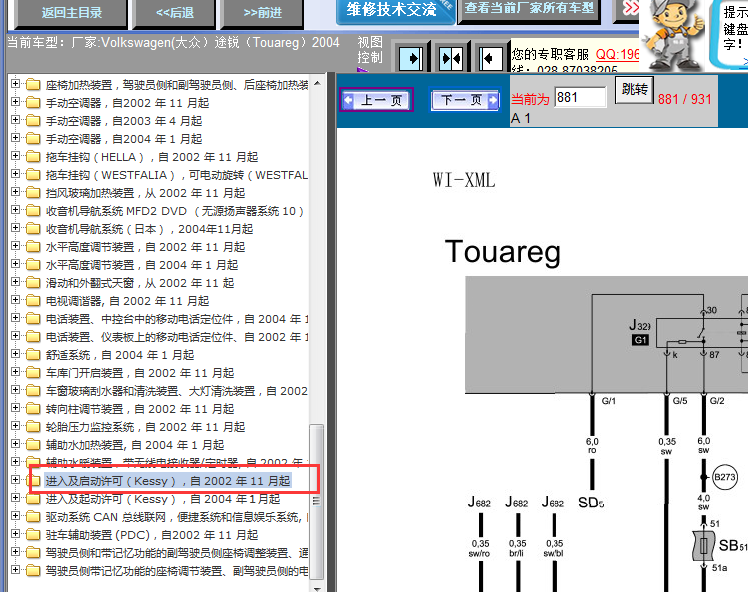Click the view control left-arrow icon

click(x=491, y=59)
